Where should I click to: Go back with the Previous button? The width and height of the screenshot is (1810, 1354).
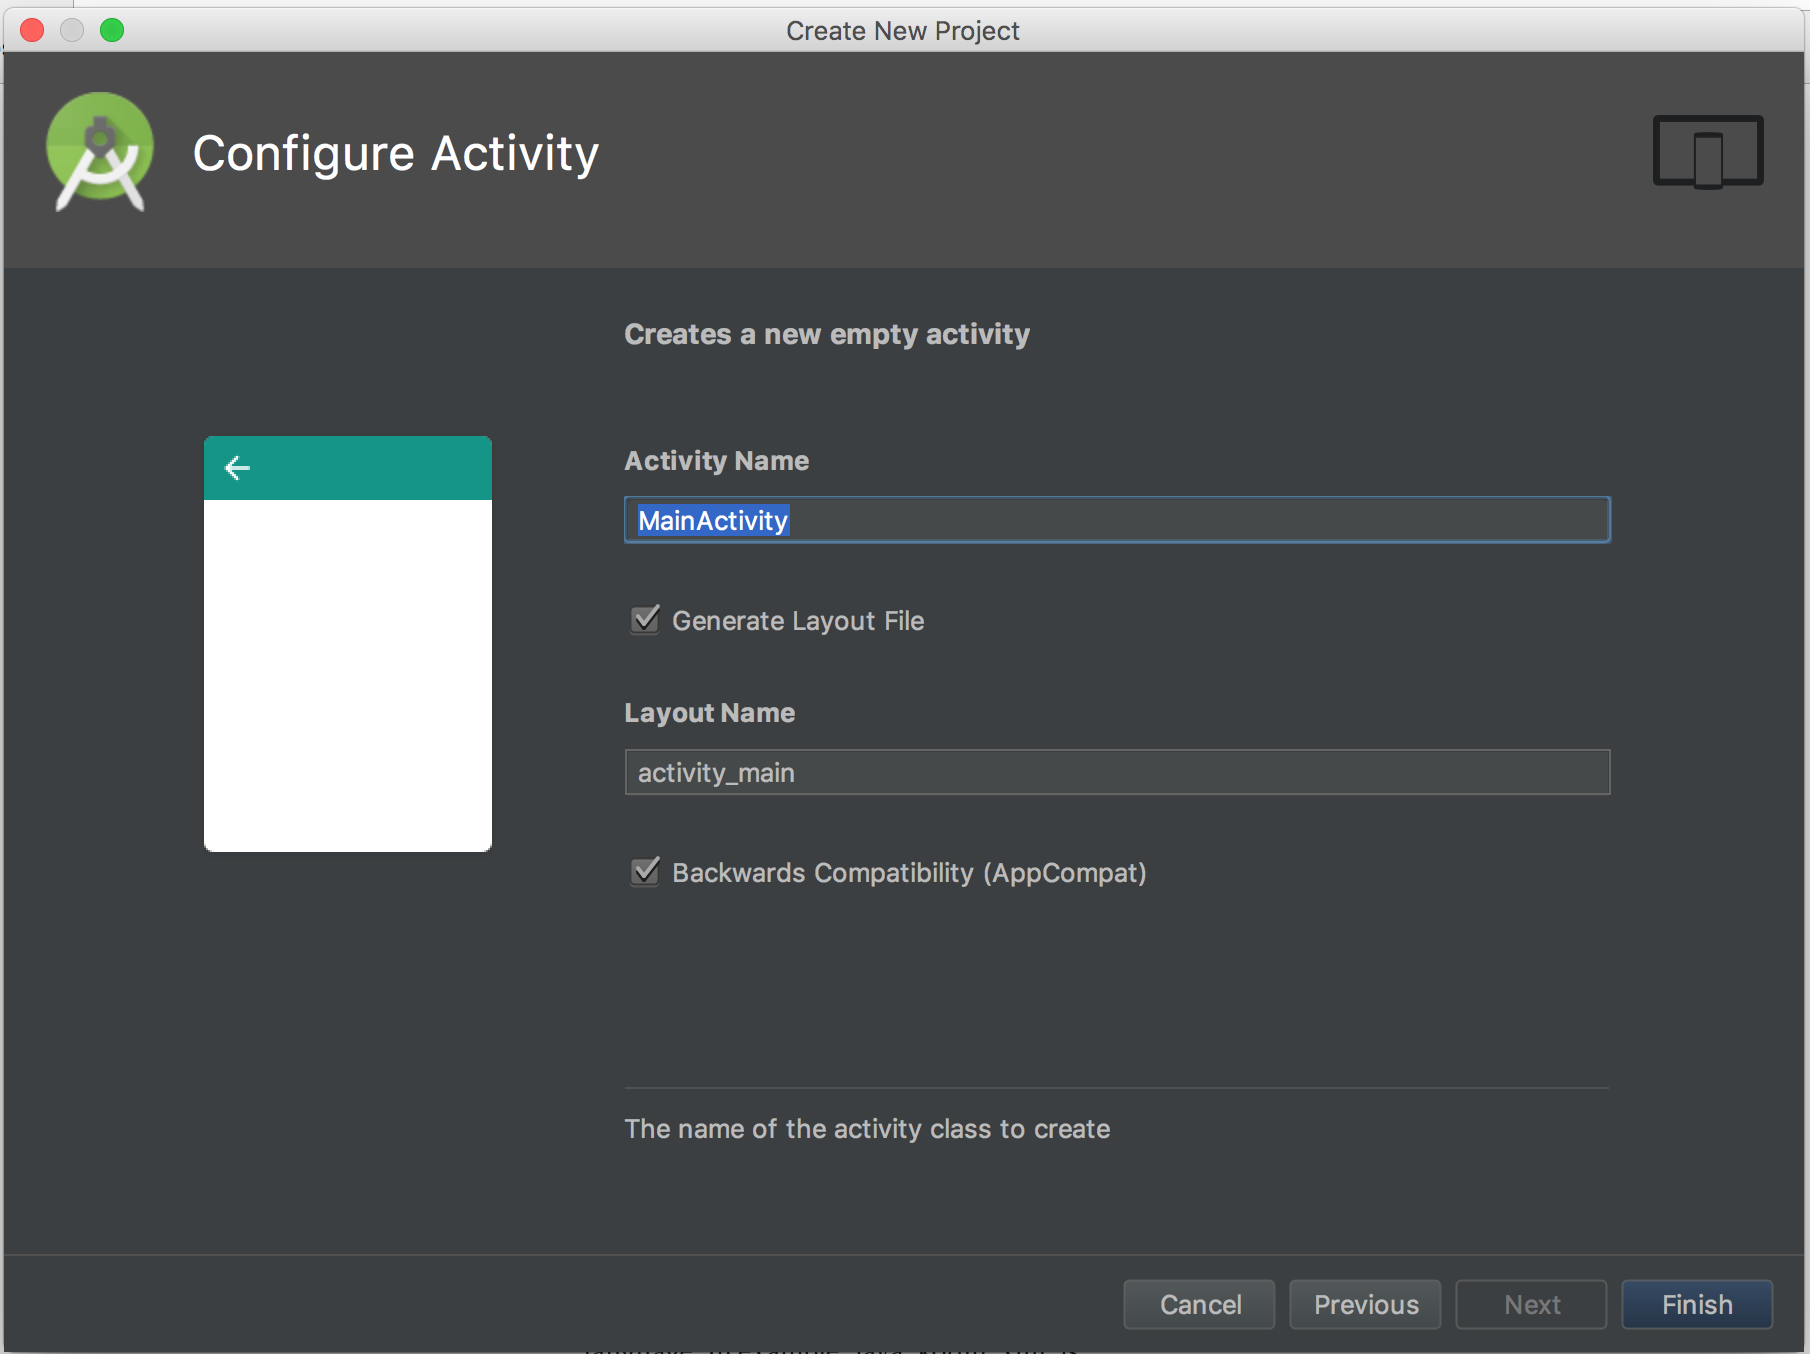[1365, 1304]
